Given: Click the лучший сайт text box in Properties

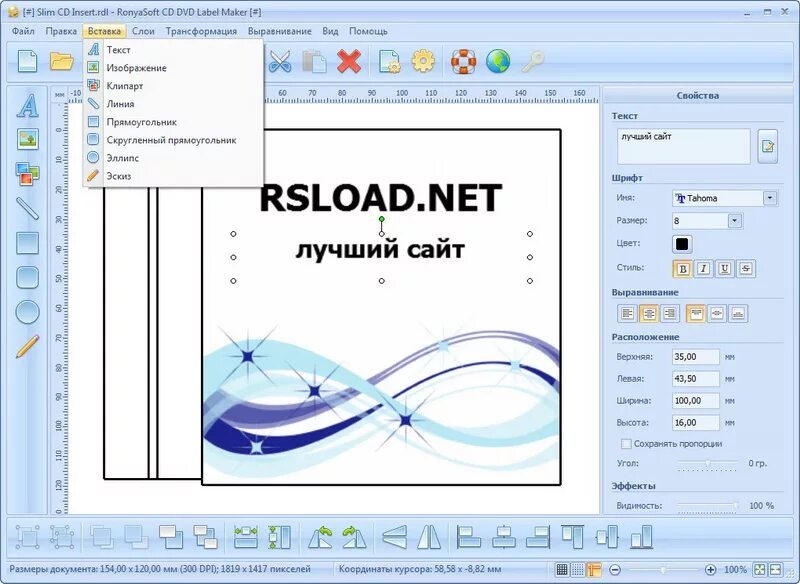Looking at the screenshot, I should (684, 146).
